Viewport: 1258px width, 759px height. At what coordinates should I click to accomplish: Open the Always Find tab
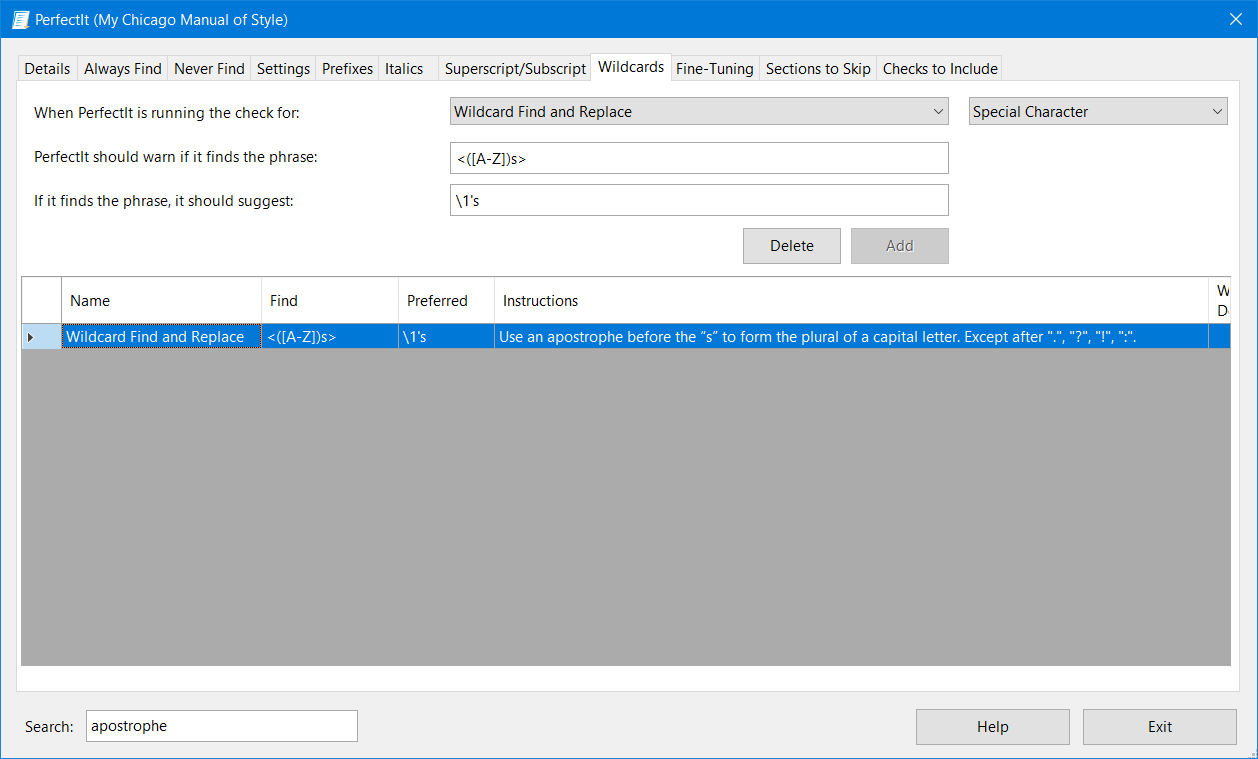click(x=122, y=68)
